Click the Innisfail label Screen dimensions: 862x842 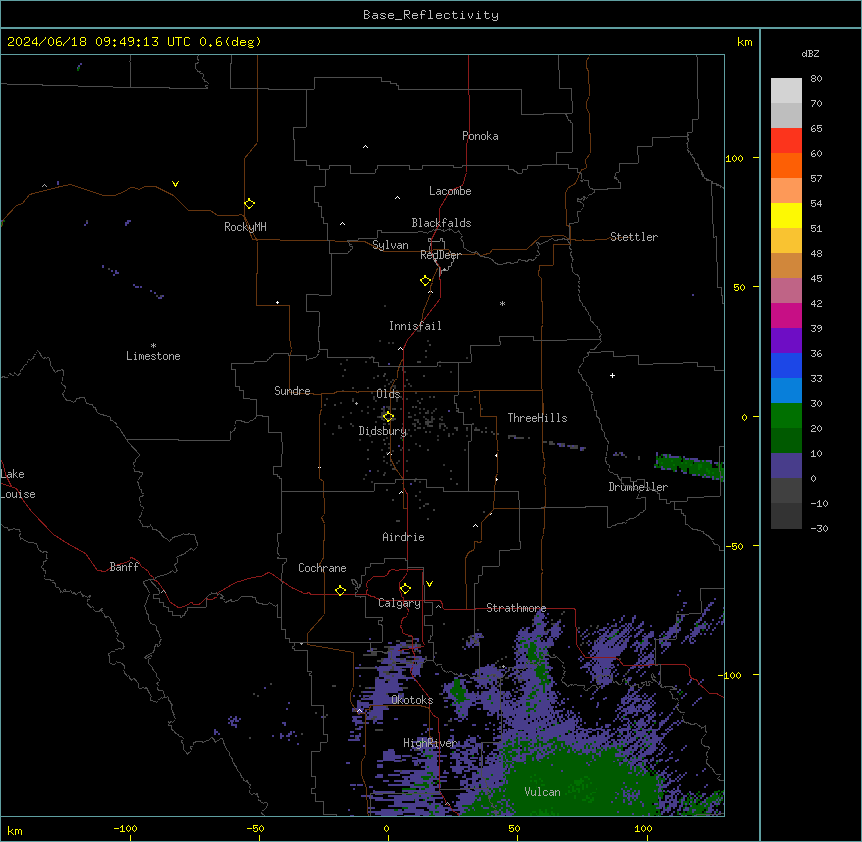[x=415, y=326]
